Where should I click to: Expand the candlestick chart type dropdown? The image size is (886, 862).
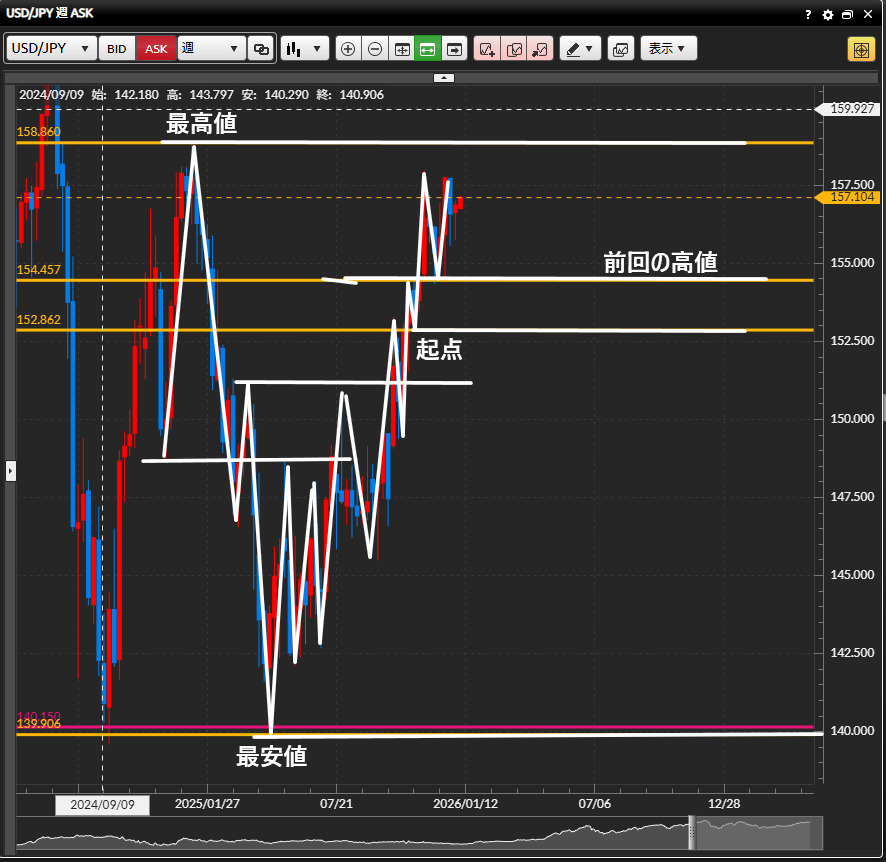click(x=305, y=49)
